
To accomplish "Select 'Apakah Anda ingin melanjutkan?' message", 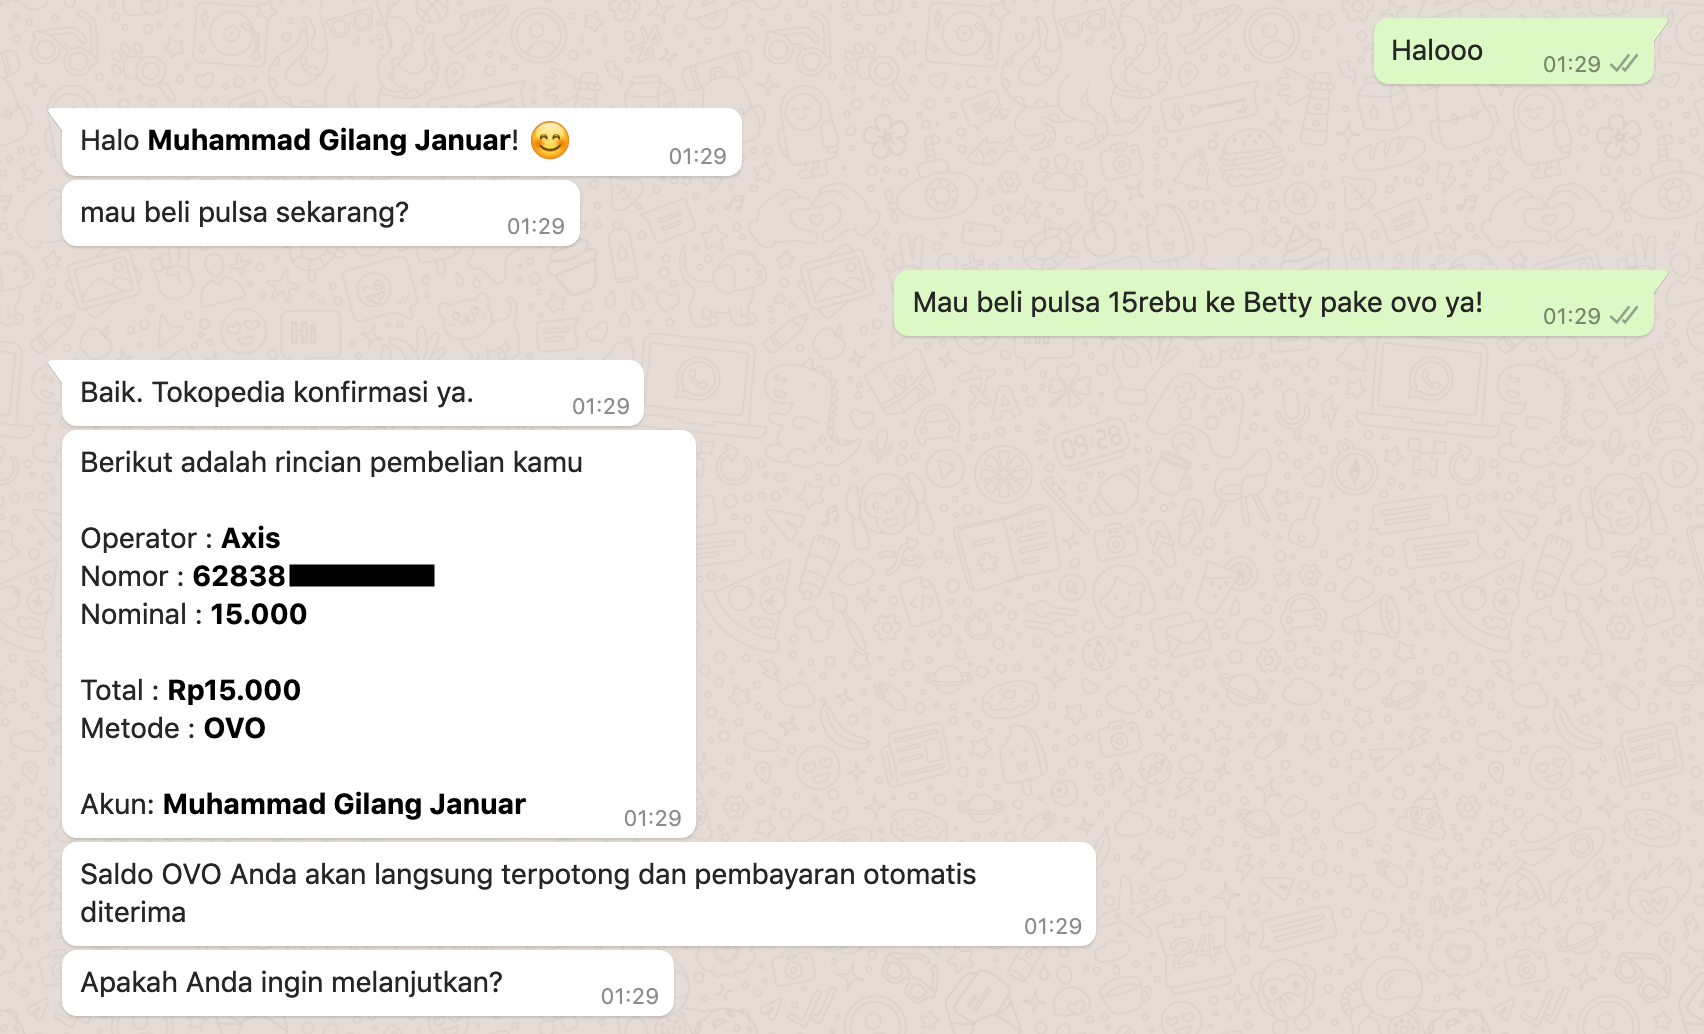I will [x=368, y=983].
